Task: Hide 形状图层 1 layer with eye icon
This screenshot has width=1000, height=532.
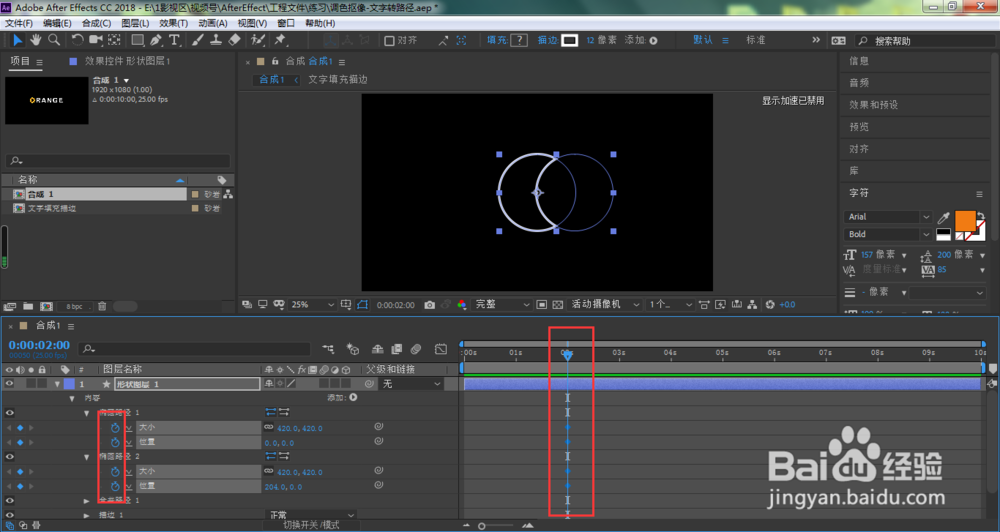Action: [9, 384]
